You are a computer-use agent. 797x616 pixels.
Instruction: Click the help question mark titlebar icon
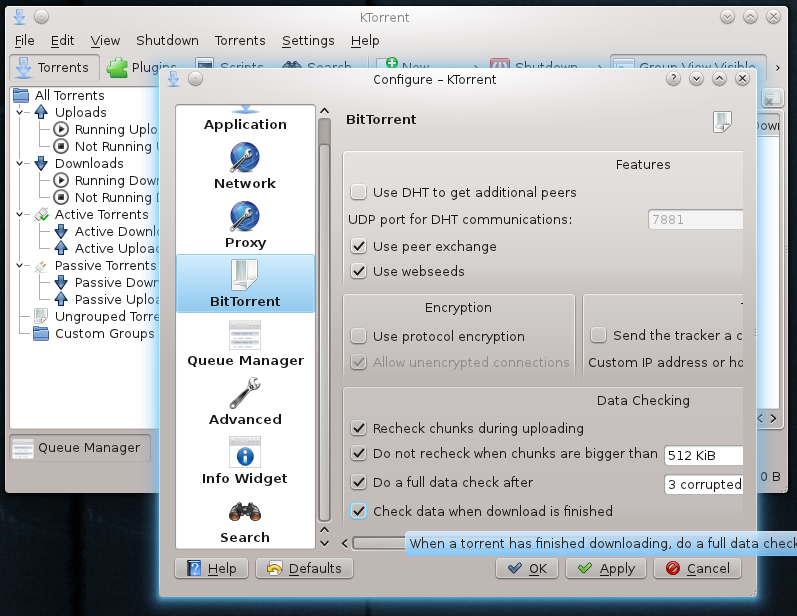point(673,79)
